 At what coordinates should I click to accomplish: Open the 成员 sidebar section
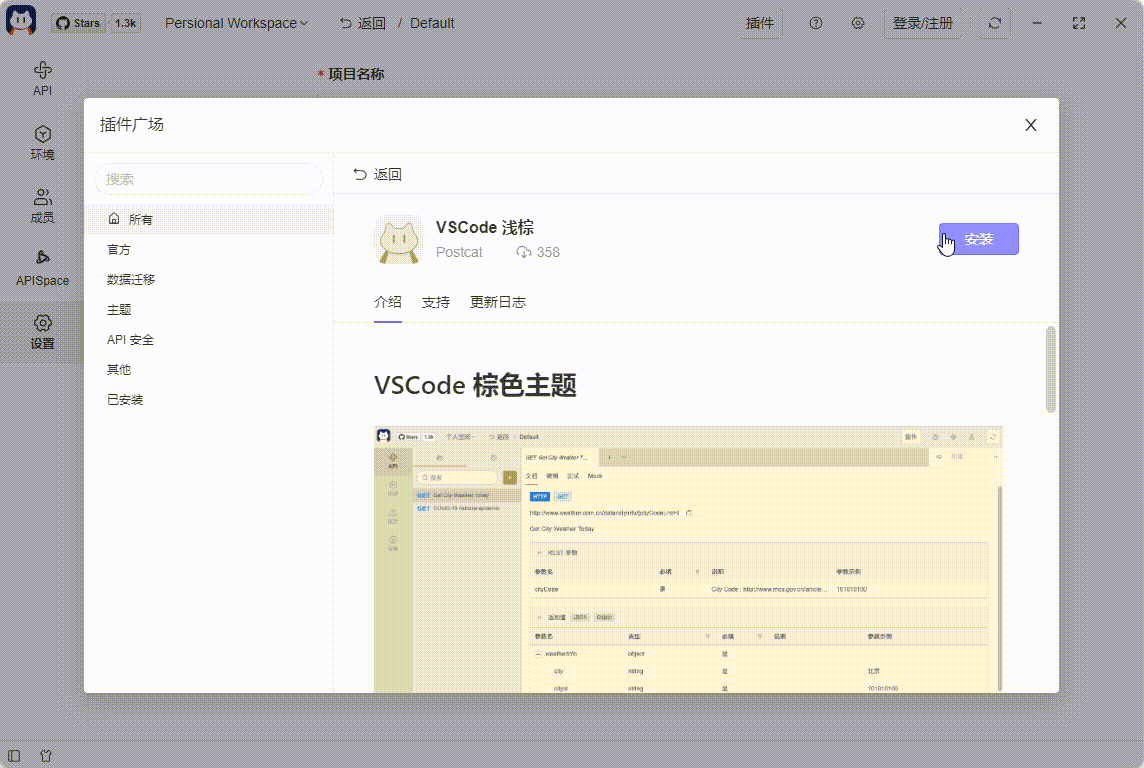pos(42,206)
